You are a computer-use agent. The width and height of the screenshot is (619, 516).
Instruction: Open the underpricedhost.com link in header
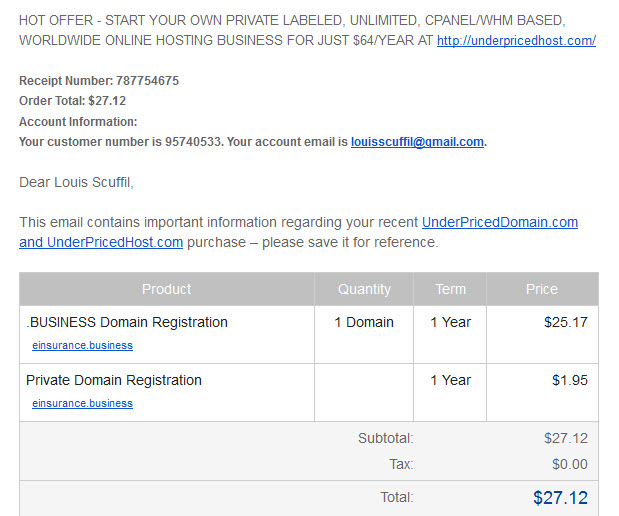coord(516,41)
